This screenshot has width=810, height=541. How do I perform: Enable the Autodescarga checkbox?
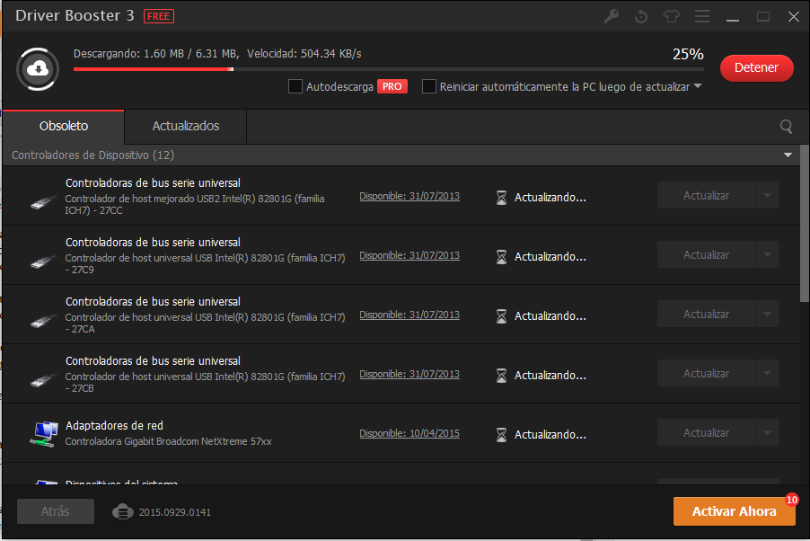click(x=295, y=86)
